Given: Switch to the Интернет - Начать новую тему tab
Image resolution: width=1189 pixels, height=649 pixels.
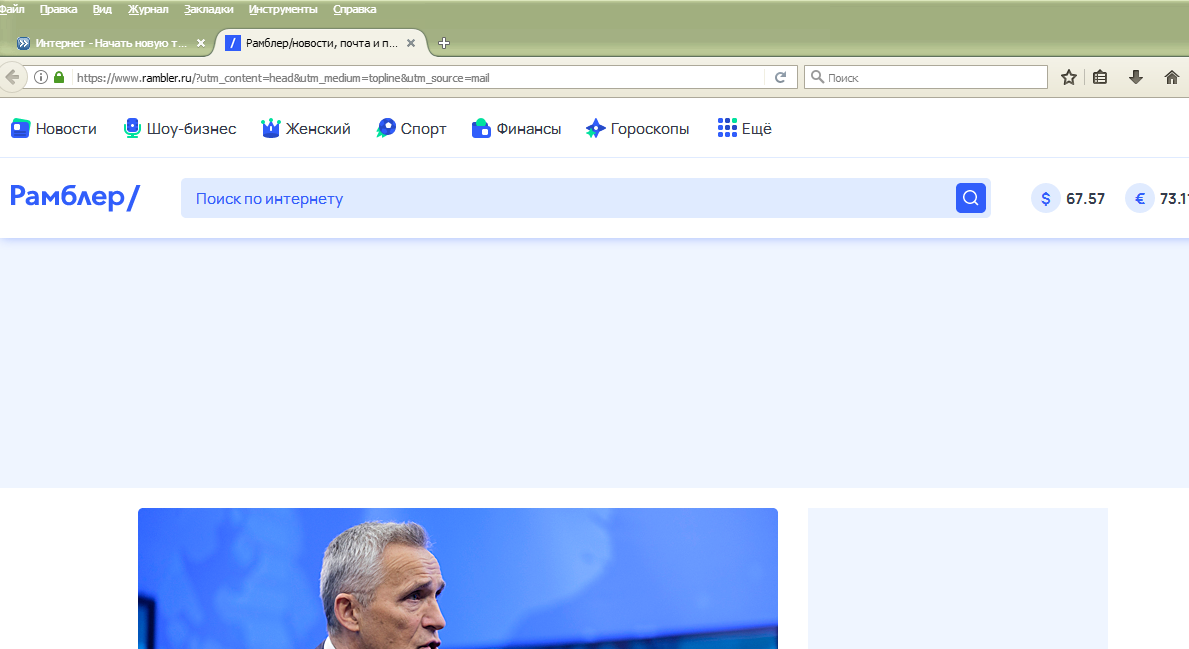Looking at the screenshot, I should tap(111, 43).
